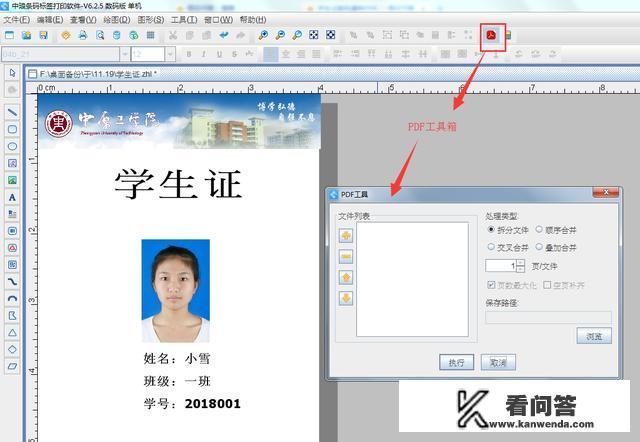Image resolution: width=640 pixels, height=442 pixels.
Task: Click the zoom out magnifier icon
Action: [x=280, y=35]
